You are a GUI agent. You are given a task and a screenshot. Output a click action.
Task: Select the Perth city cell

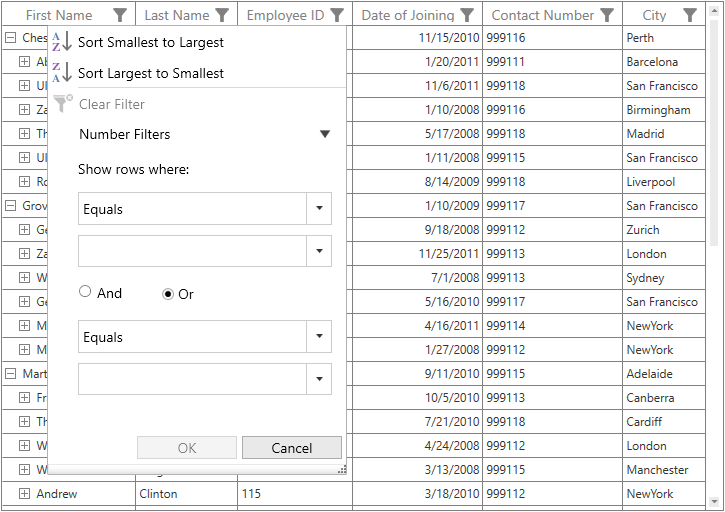coord(664,37)
